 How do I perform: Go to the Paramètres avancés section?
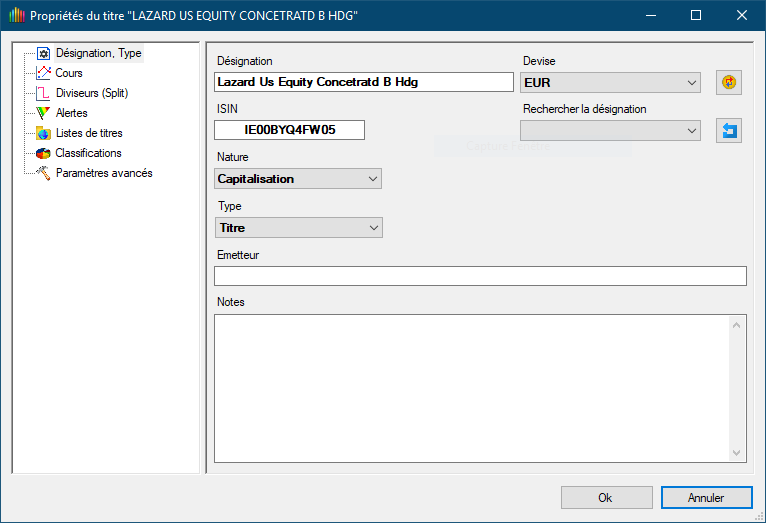pos(104,173)
